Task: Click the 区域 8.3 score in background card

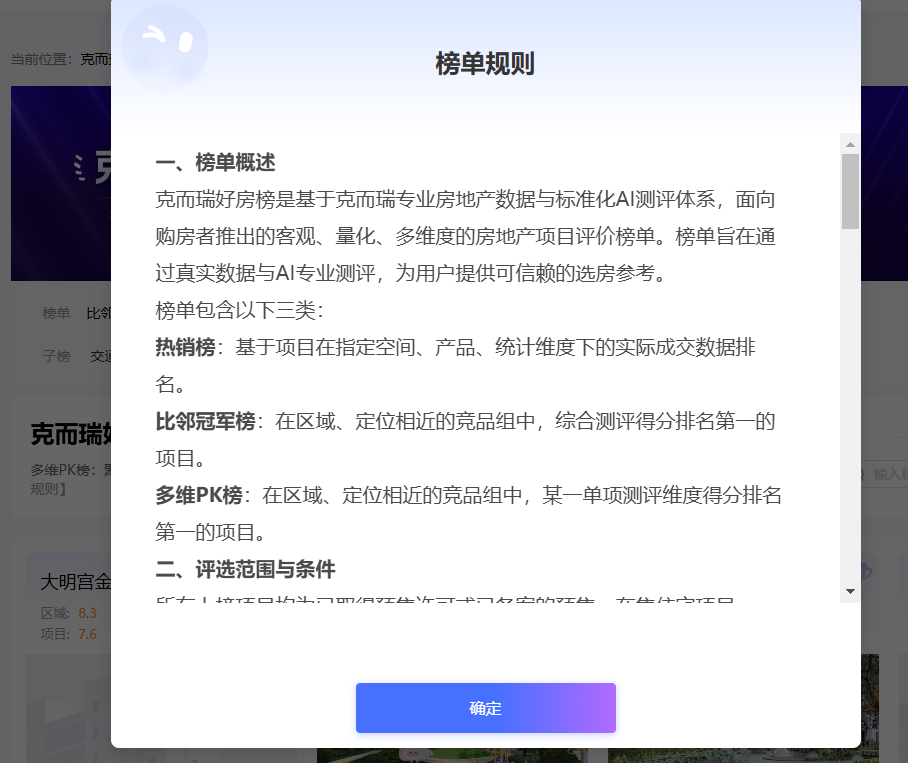Action: [69, 613]
